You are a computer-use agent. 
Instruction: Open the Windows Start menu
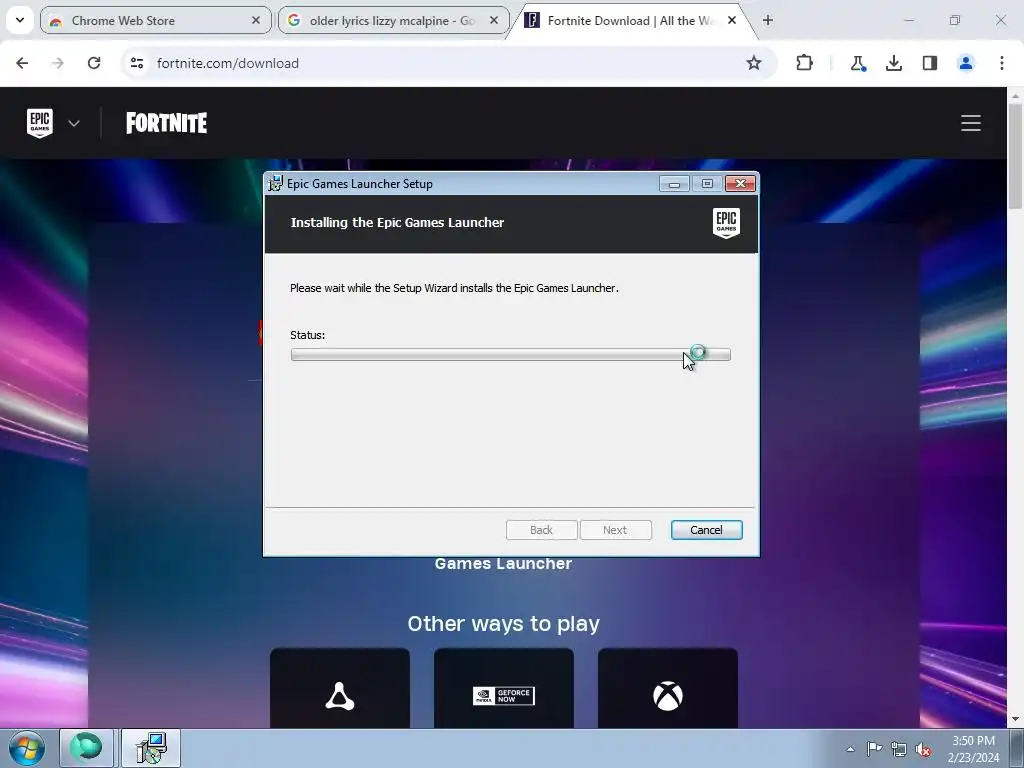(x=27, y=748)
